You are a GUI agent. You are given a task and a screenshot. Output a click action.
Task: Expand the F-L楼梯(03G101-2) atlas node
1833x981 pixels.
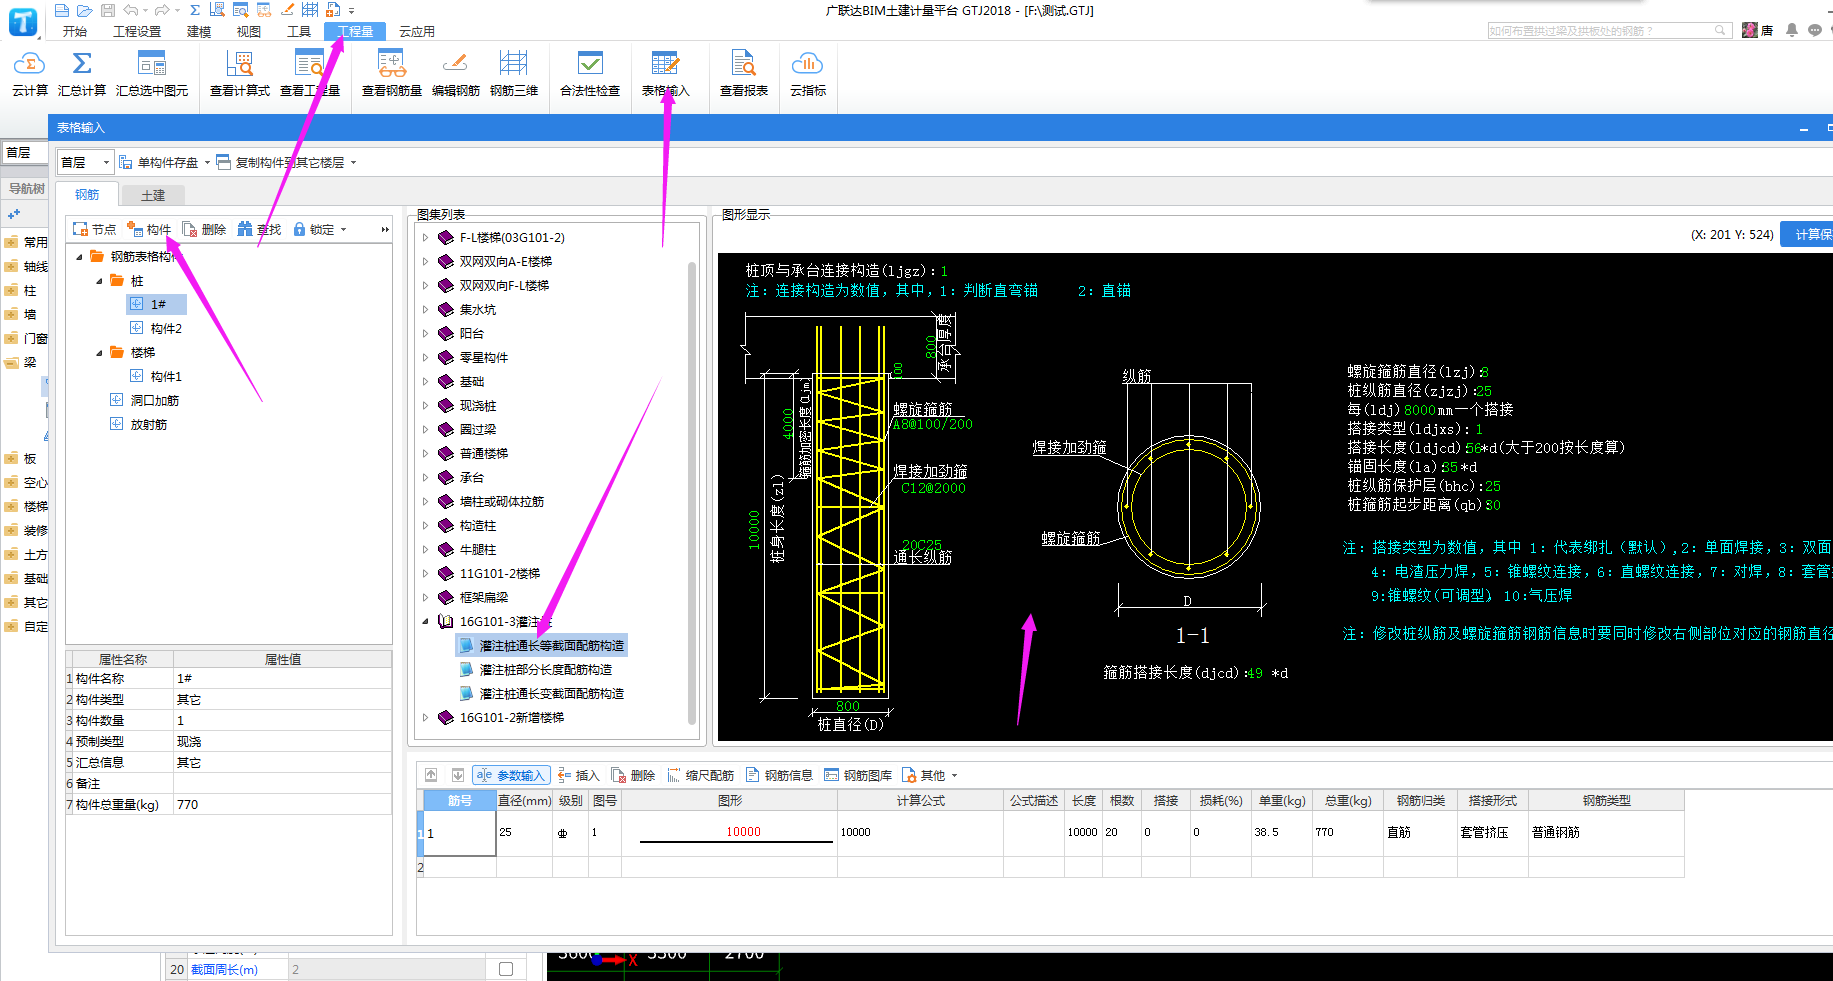(426, 238)
